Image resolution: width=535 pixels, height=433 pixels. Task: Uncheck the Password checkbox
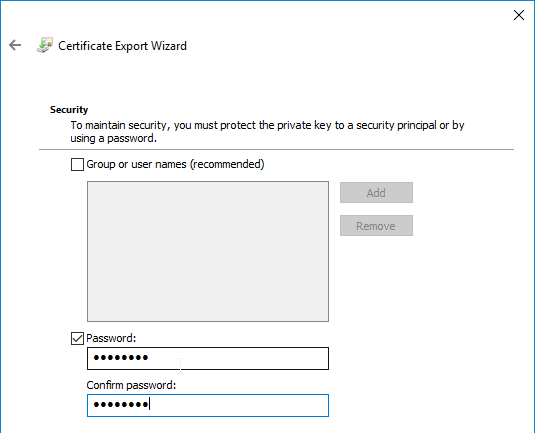tap(77, 338)
